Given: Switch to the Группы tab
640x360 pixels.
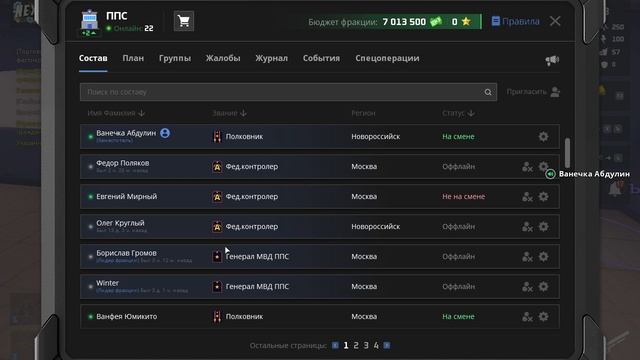Looking at the screenshot, I should [175, 58].
